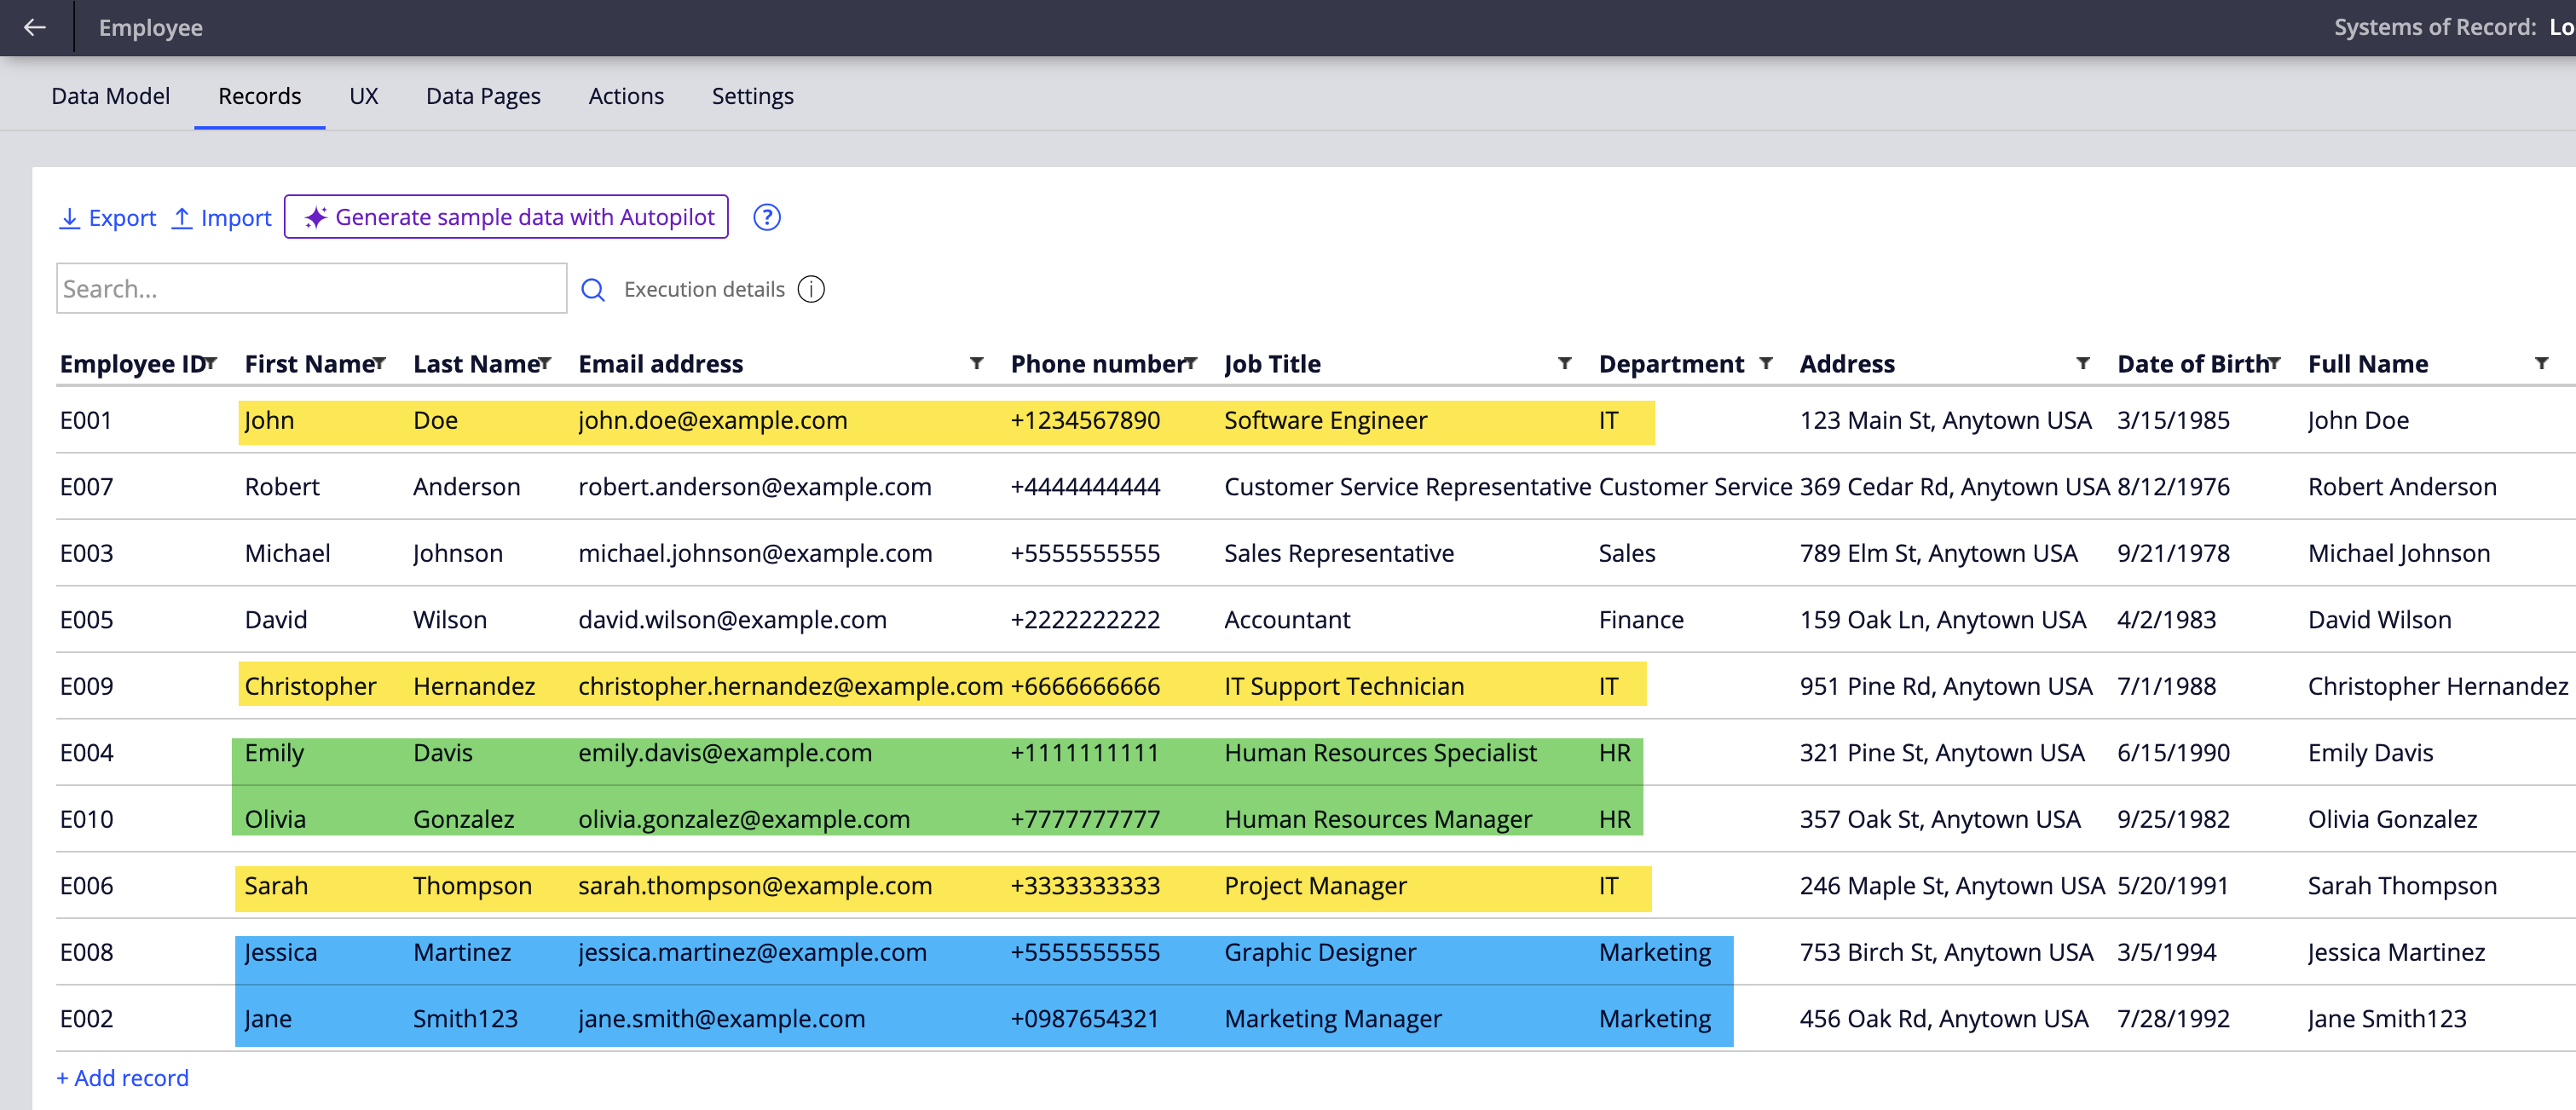Click Generate sample data with Autopilot
The height and width of the screenshot is (1110, 2576).
point(506,217)
